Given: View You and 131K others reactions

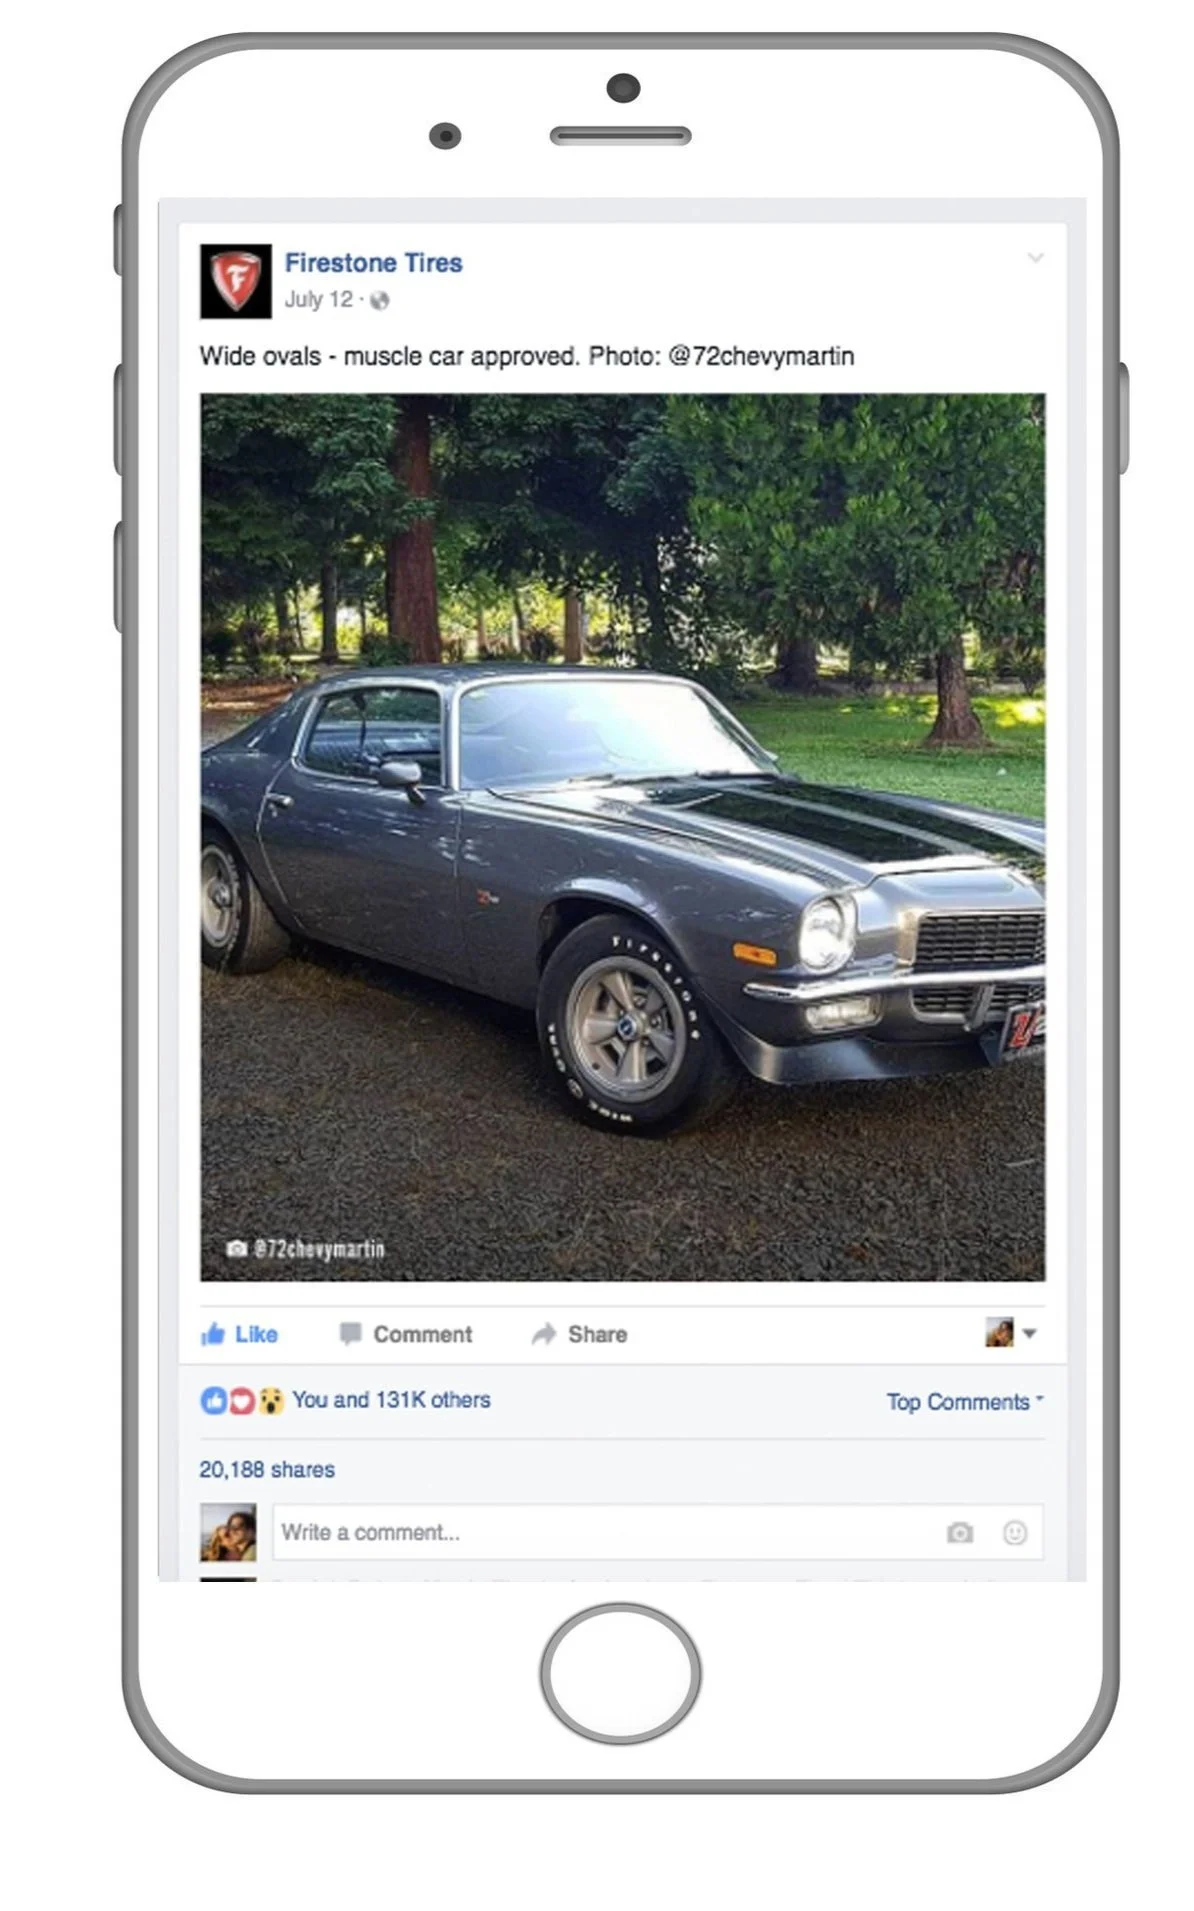Looking at the screenshot, I should click(x=391, y=1400).
